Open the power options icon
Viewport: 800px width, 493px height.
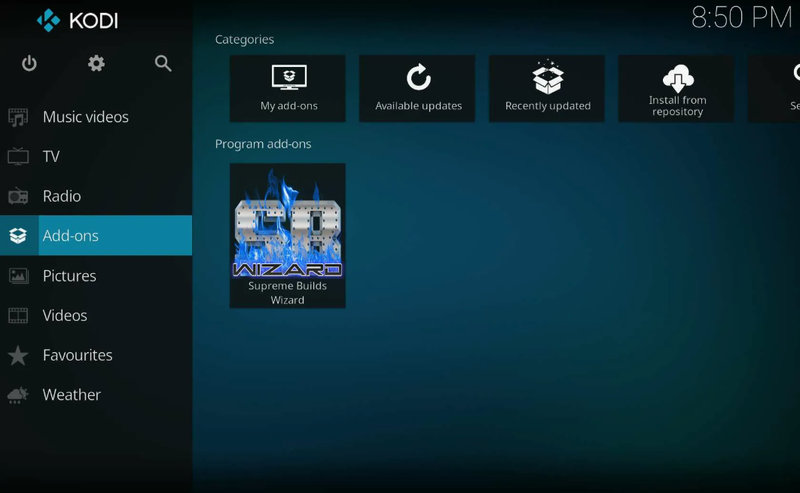point(29,63)
